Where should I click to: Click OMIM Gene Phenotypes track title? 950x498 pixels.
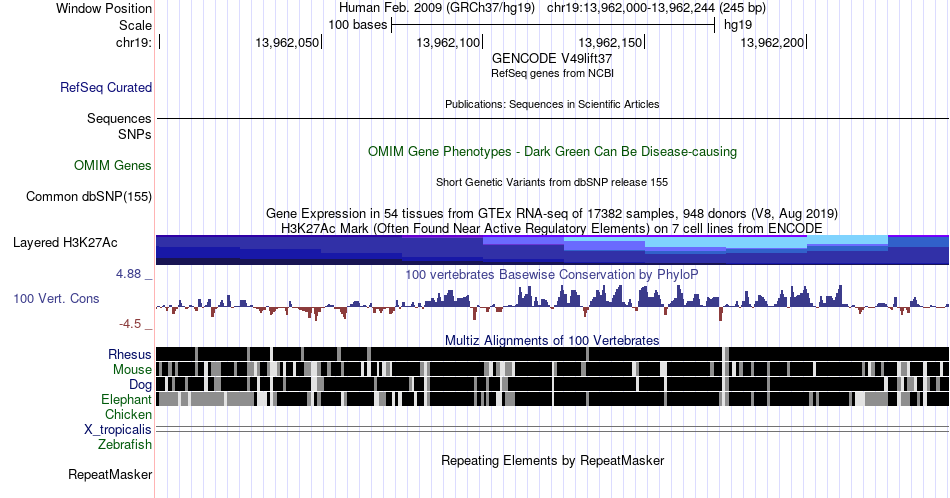pos(552,151)
